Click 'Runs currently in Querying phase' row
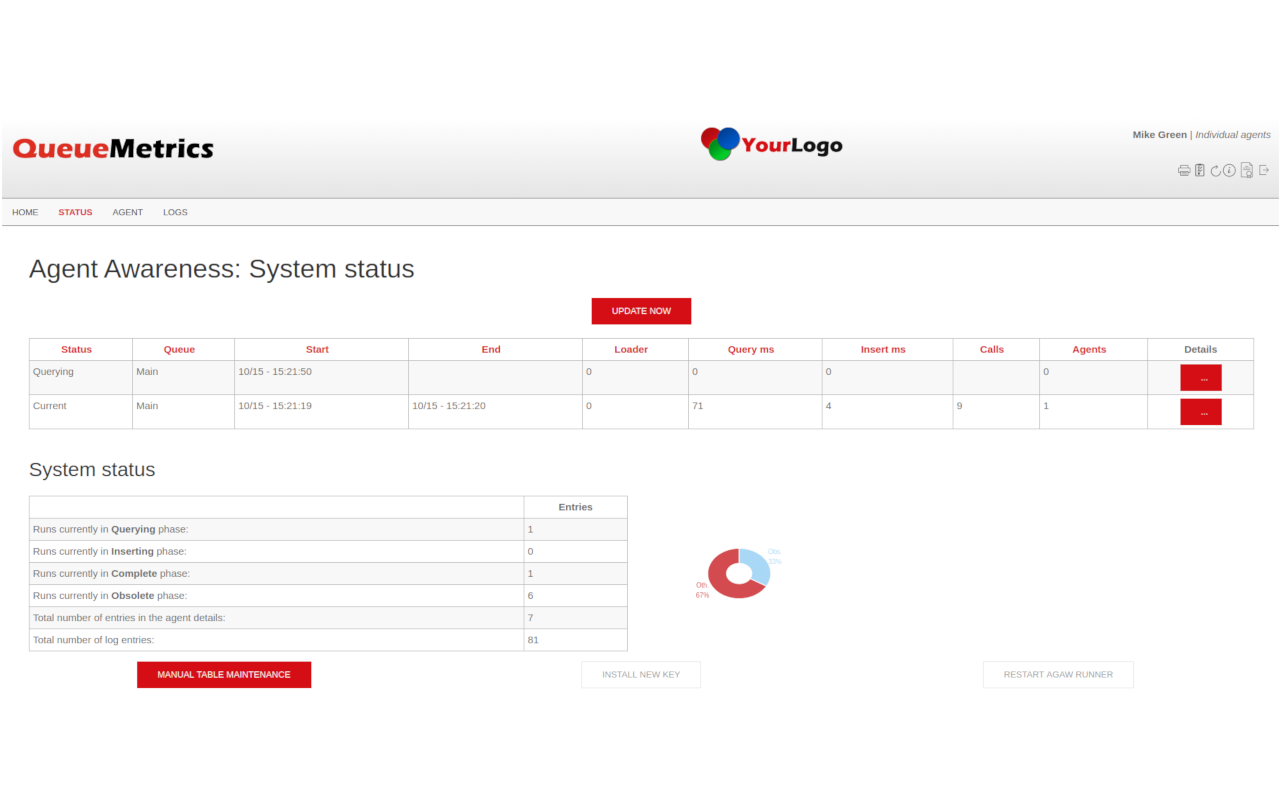The height and width of the screenshot is (800, 1280). [x=328, y=529]
